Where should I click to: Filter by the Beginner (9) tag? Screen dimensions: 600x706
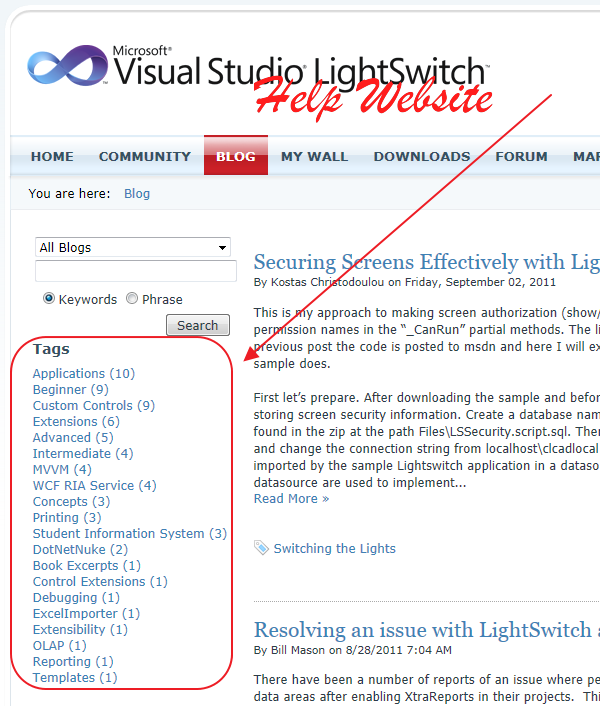point(71,389)
